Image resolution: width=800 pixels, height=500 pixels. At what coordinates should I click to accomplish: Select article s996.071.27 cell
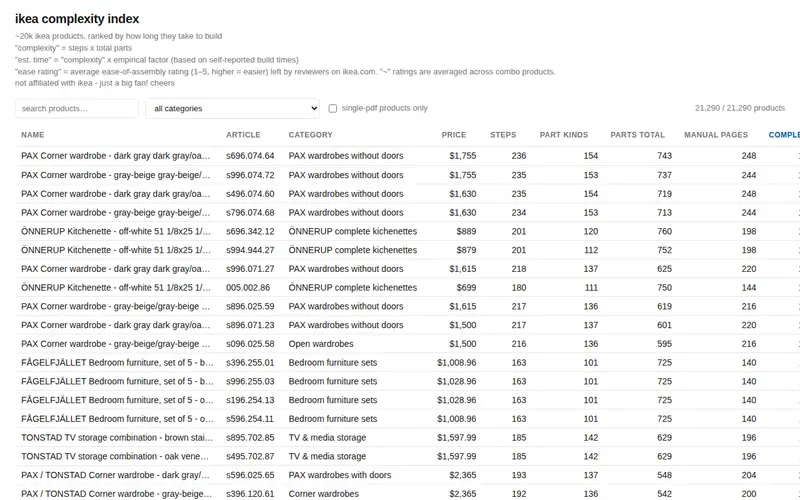click(x=250, y=269)
